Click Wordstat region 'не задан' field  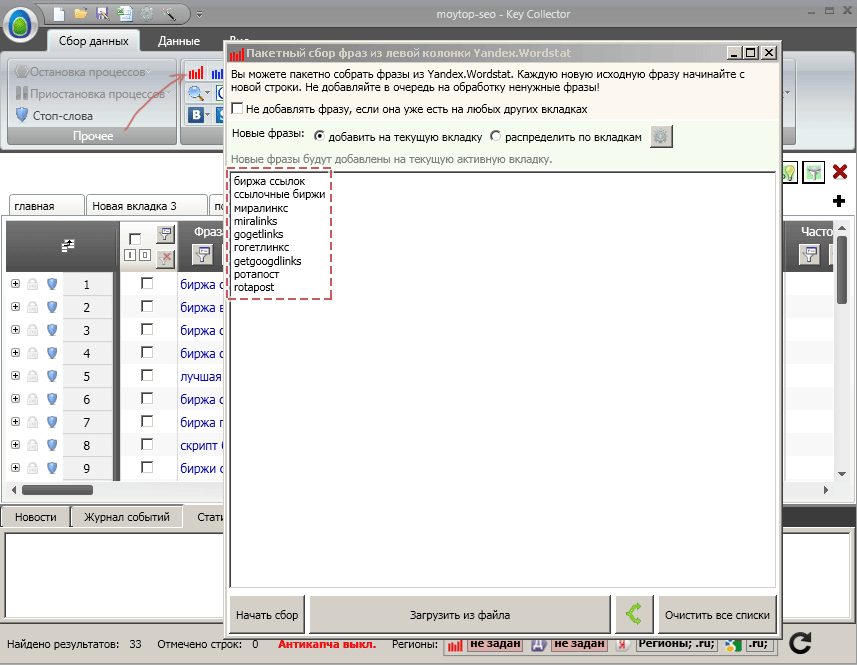coord(495,644)
